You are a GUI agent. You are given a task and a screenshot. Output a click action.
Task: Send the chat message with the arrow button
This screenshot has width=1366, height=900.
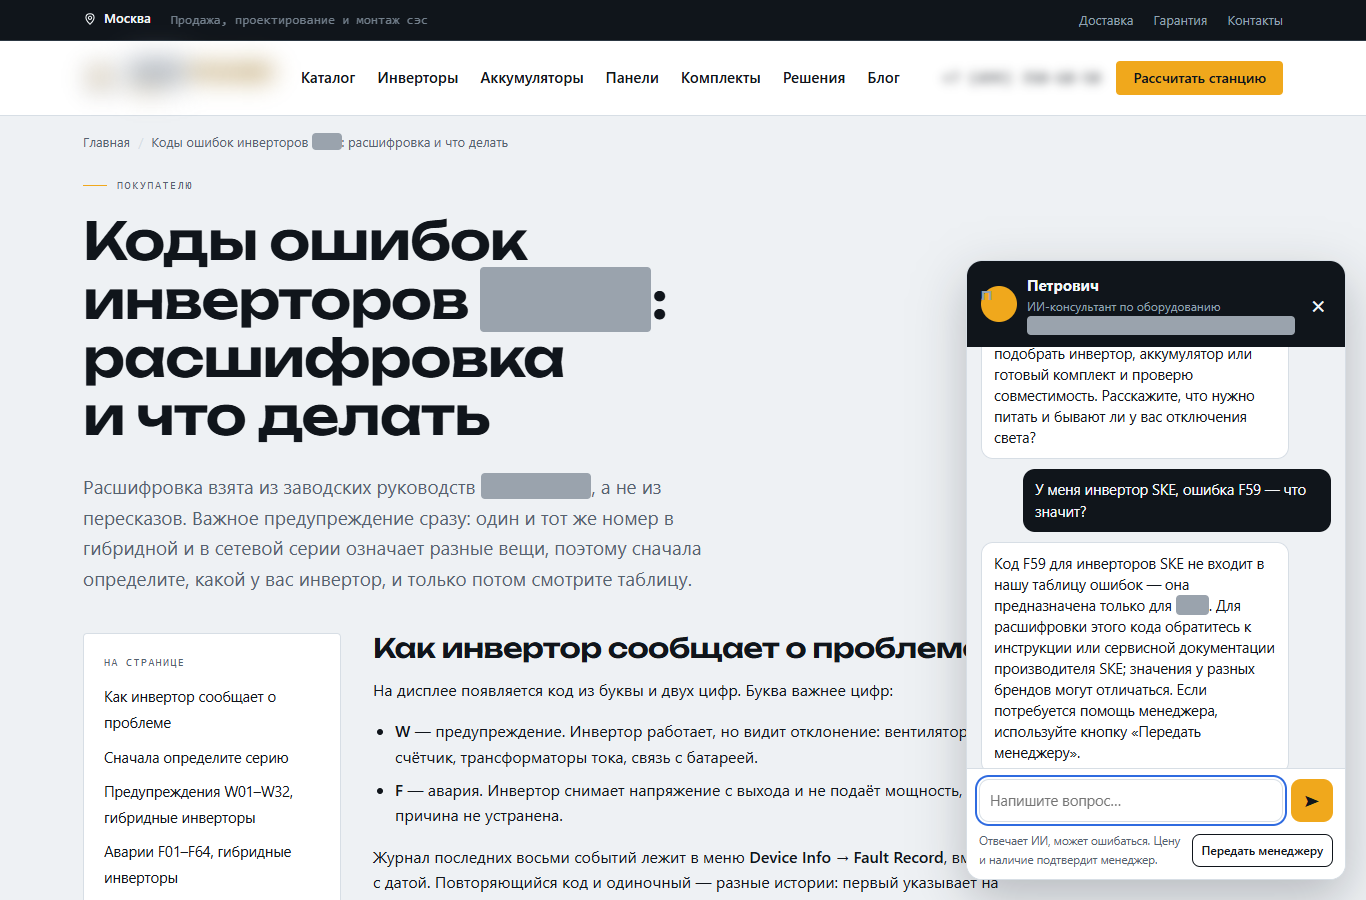coord(1312,801)
